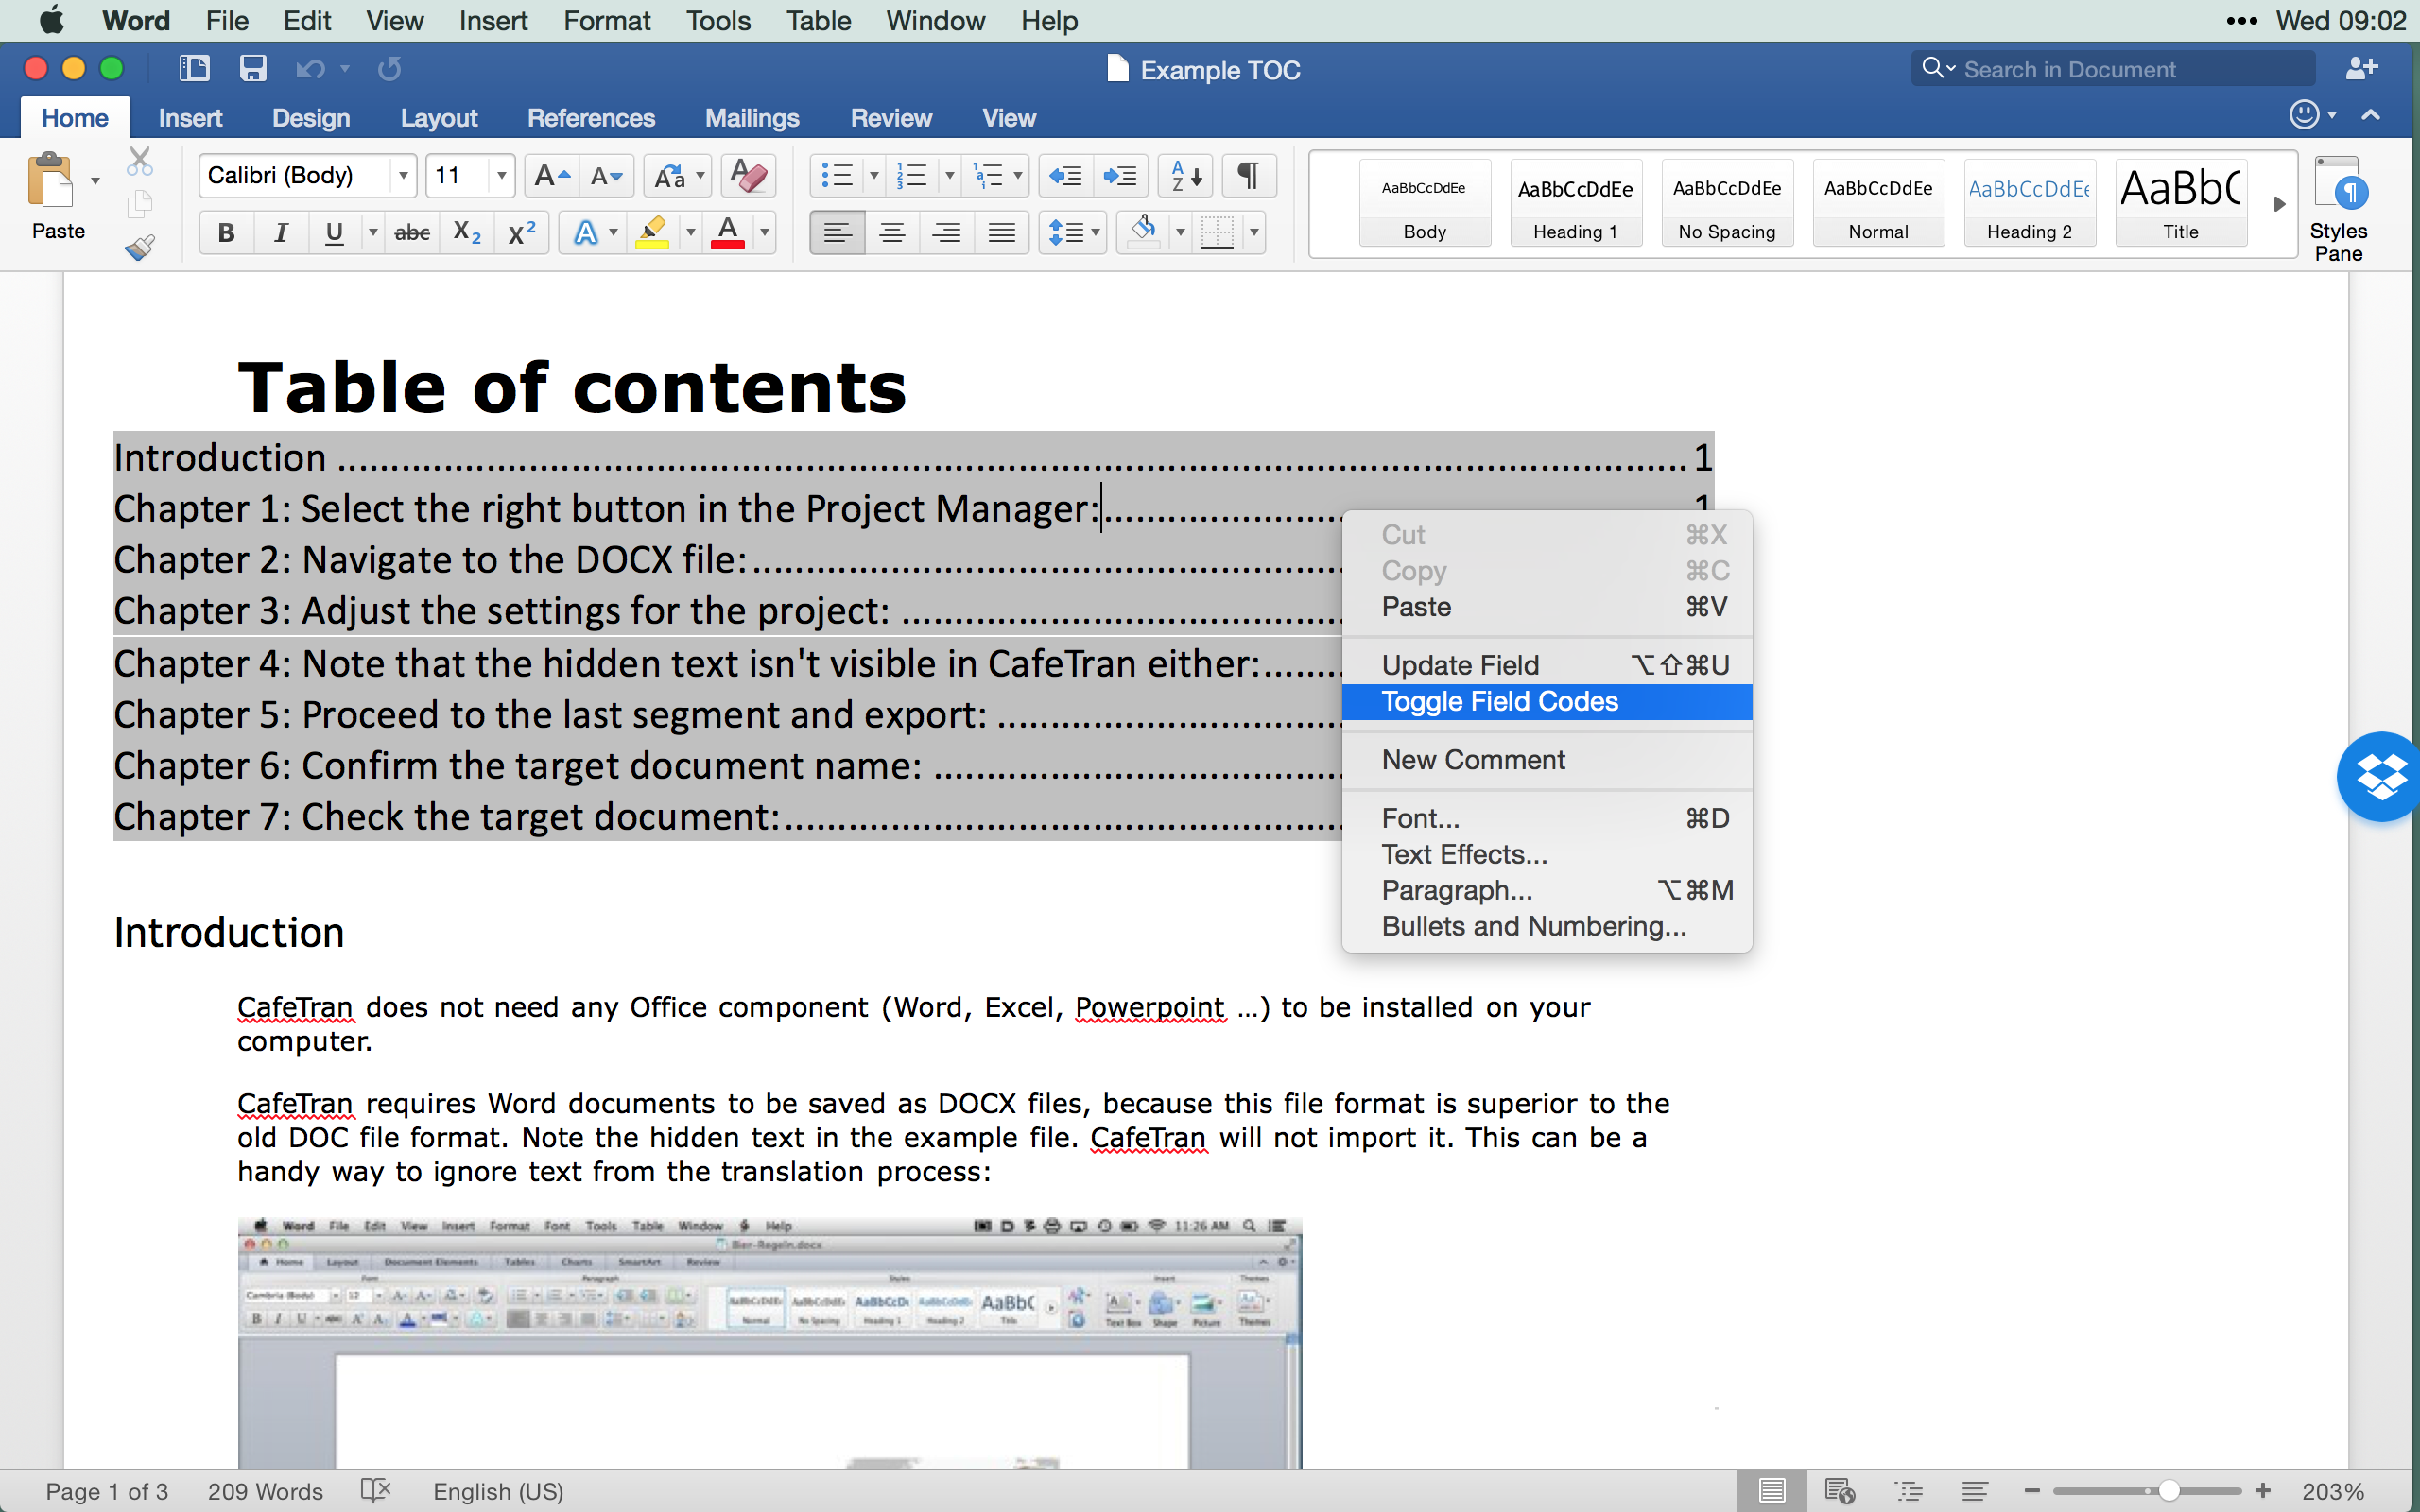Click the Sort A-Z icon
The width and height of the screenshot is (2420, 1512).
click(1185, 176)
